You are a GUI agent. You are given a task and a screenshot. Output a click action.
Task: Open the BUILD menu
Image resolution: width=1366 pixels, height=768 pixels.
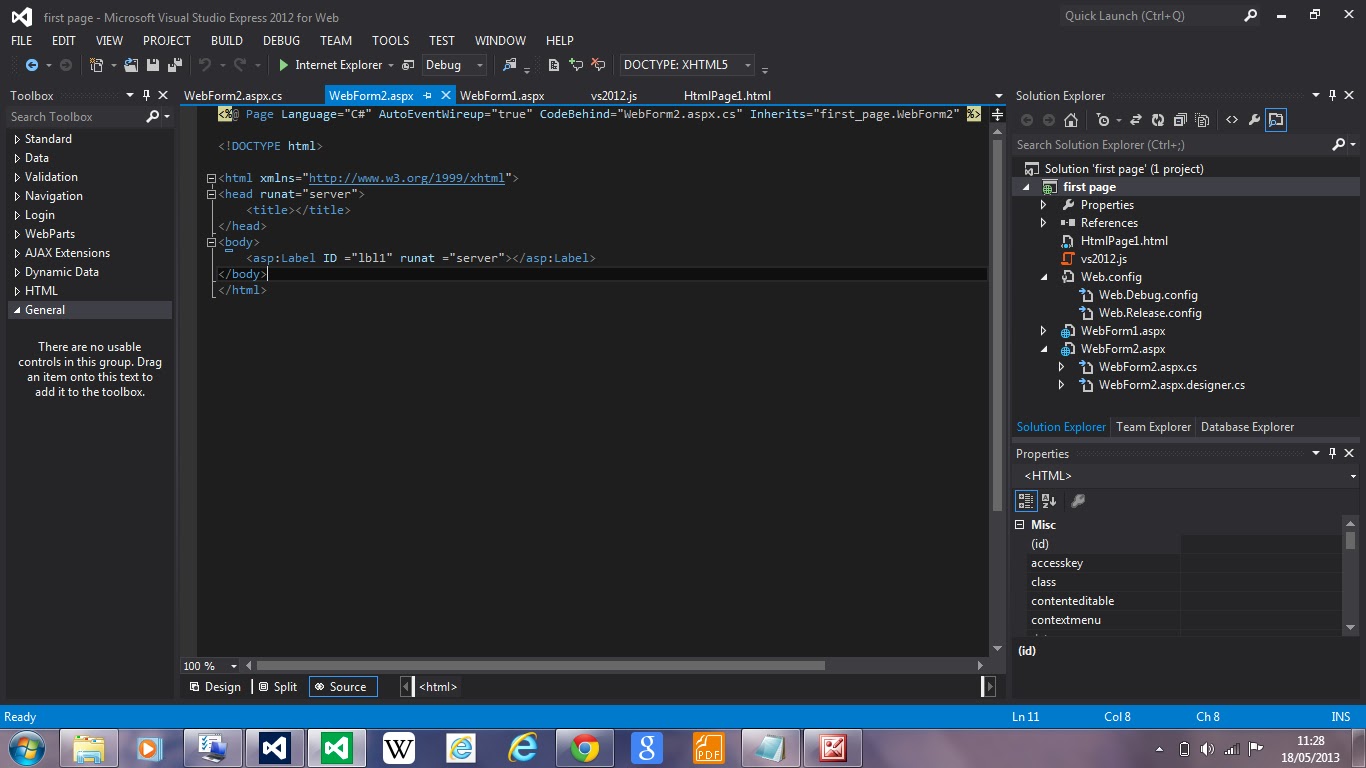pos(227,41)
